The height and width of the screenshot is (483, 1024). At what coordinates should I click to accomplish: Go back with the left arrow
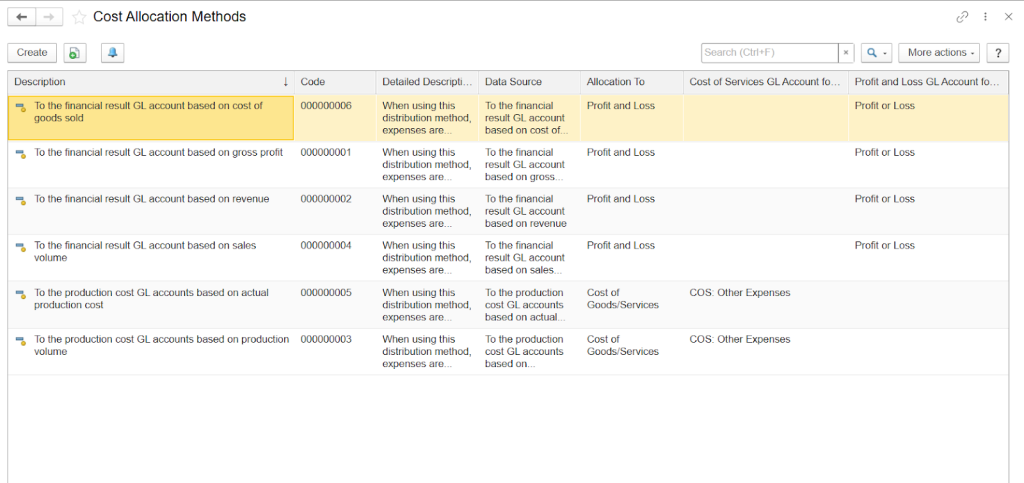(x=22, y=17)
